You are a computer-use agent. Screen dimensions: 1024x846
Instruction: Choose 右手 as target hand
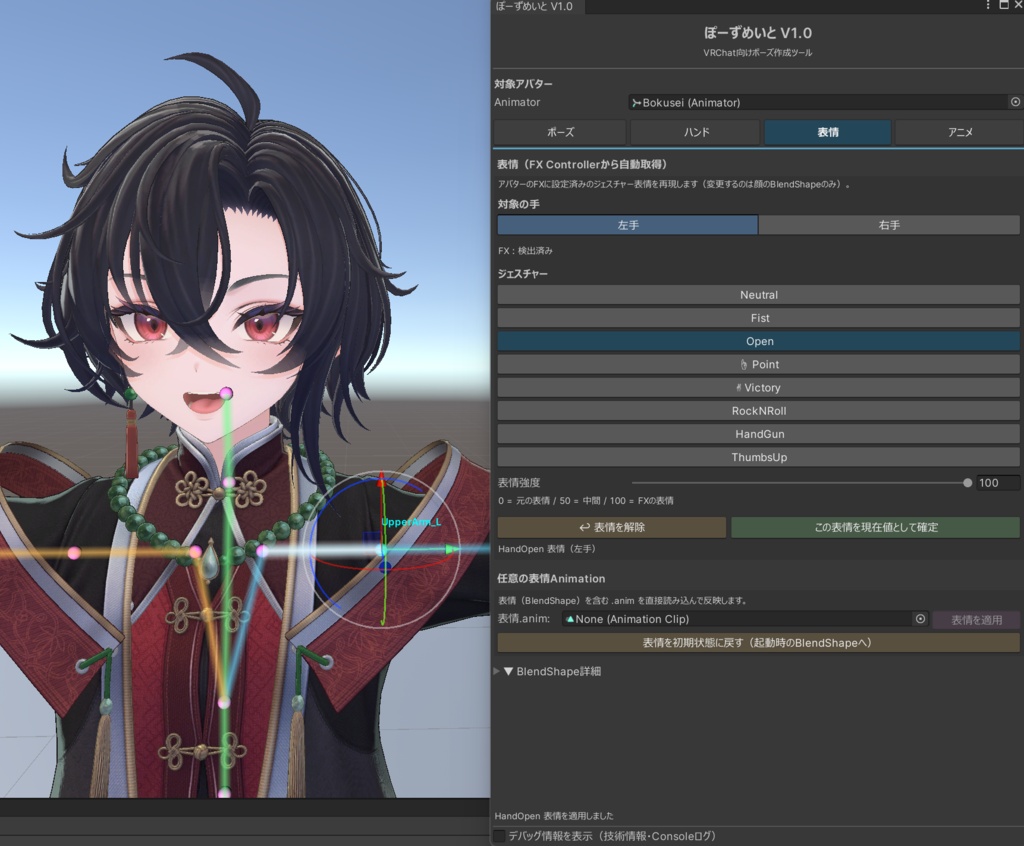click(889, 225)
